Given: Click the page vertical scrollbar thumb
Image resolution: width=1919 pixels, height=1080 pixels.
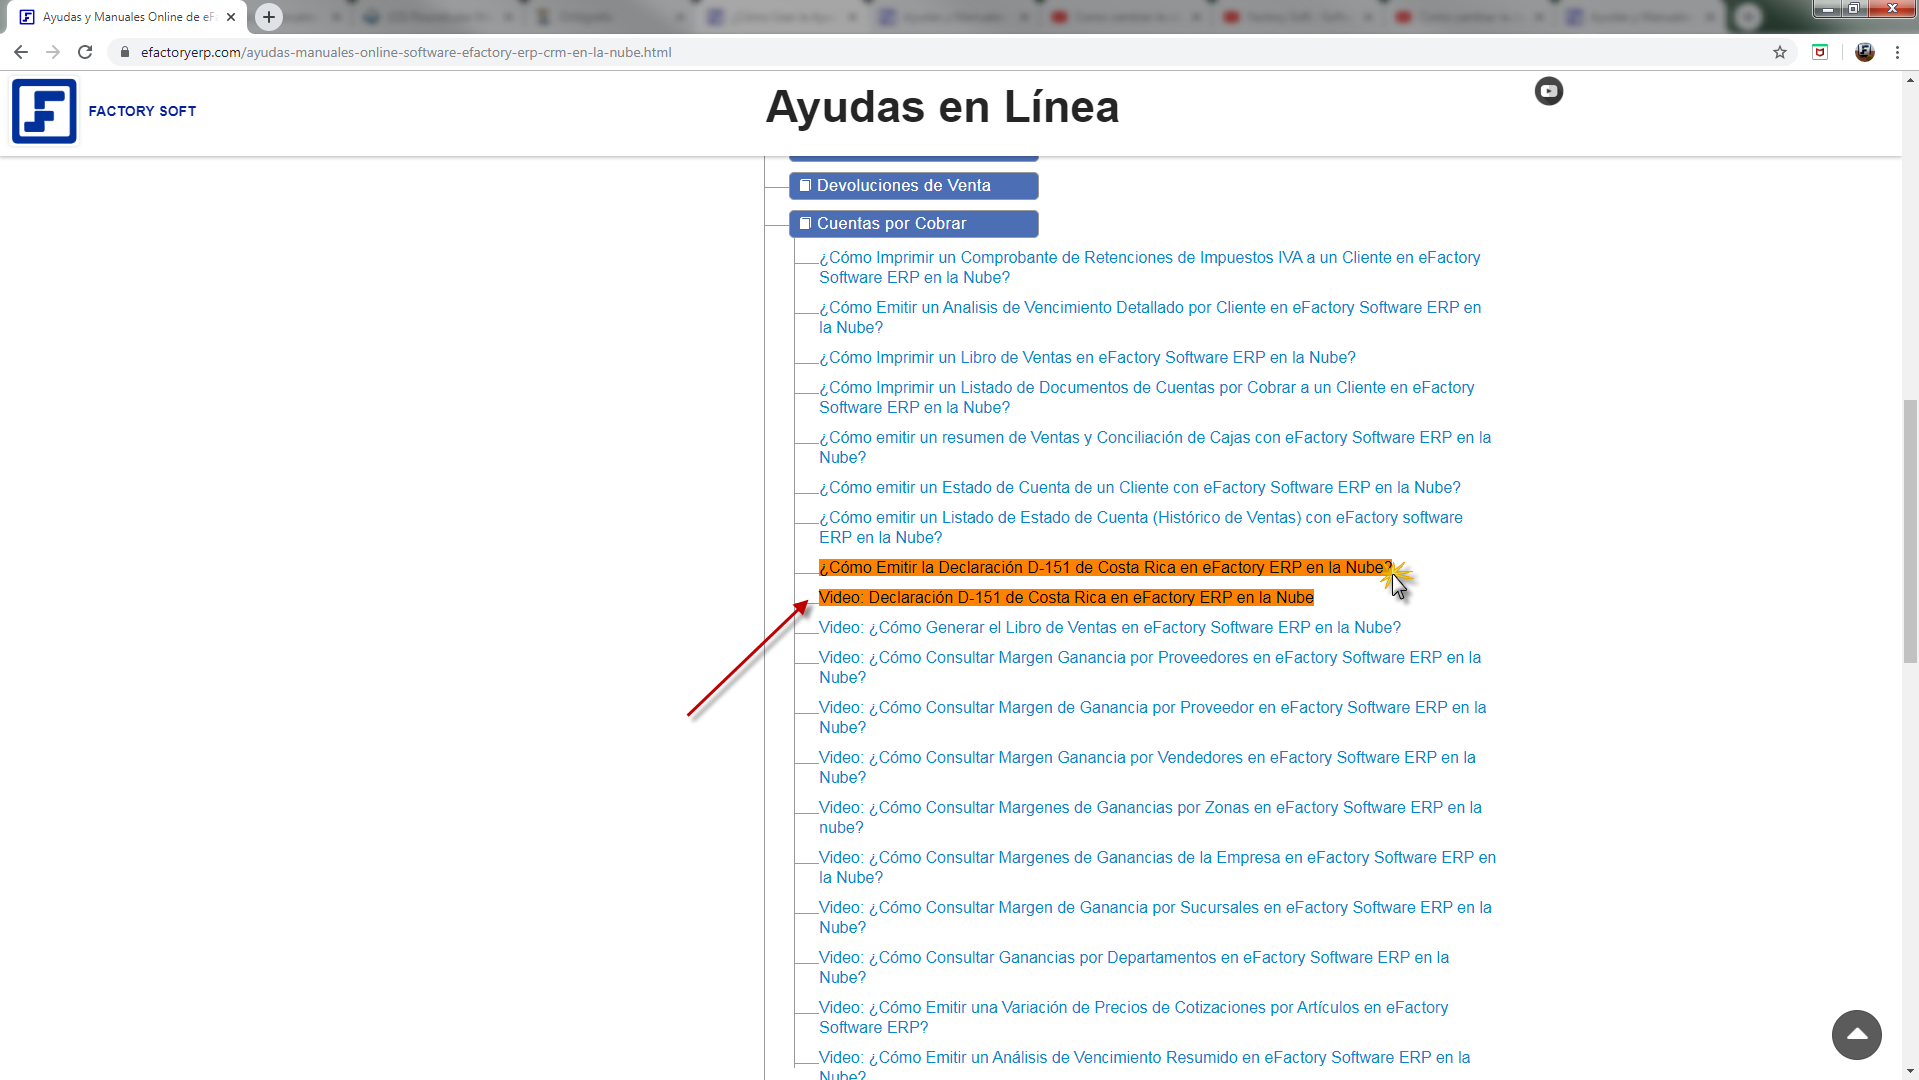Looking at the screenshot, I should (x=1910, y=531).
